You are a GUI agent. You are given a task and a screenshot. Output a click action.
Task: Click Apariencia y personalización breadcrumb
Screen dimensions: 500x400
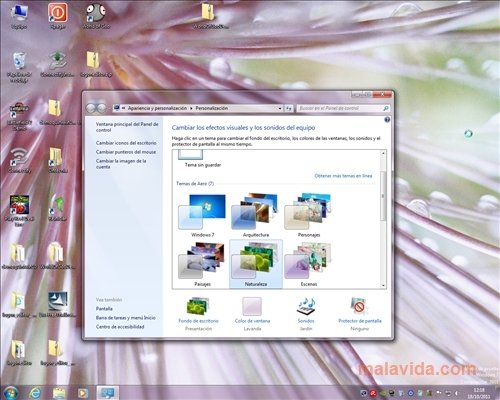click(157, 108)
